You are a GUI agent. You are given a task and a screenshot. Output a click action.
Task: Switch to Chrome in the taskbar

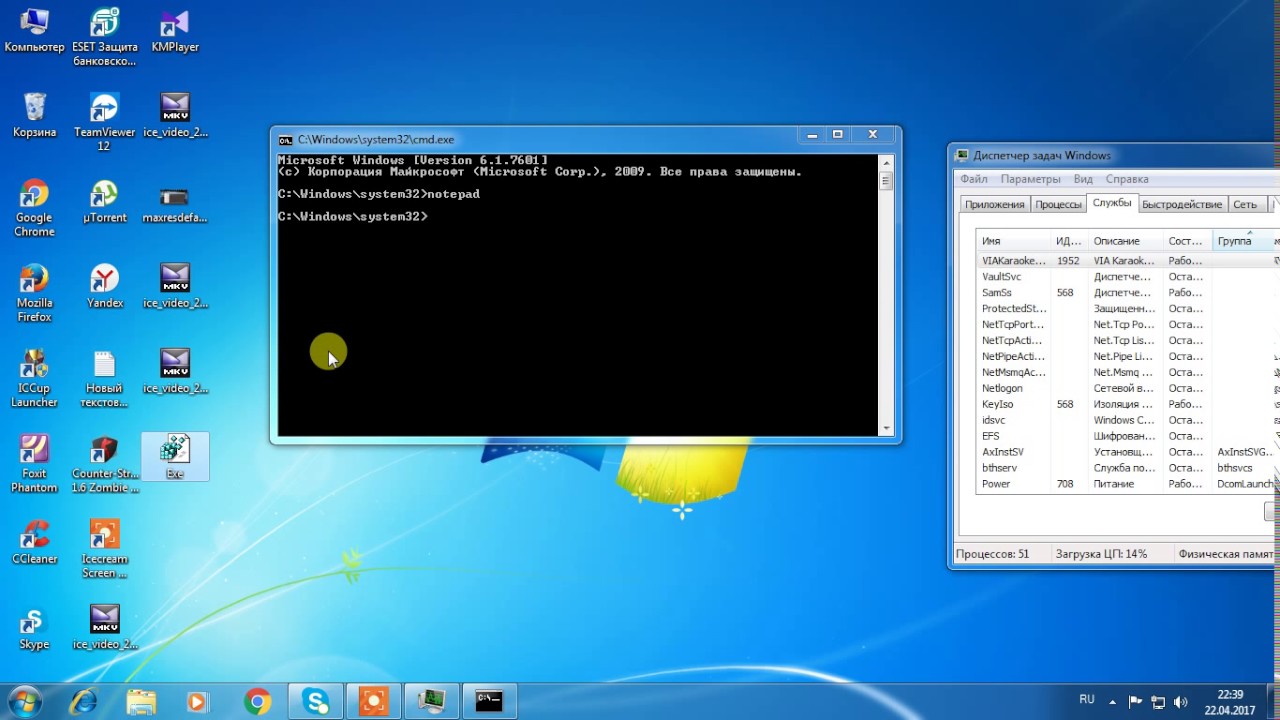[257, 701]
